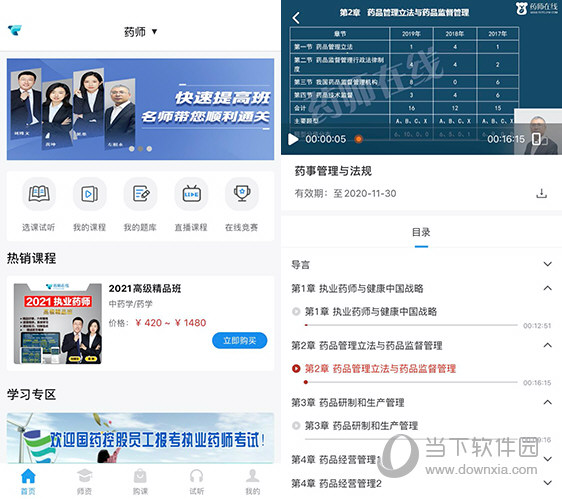The width and height of the screenshot is (562, 499).
Task: Select the 目录 tab
Action: 421,232
